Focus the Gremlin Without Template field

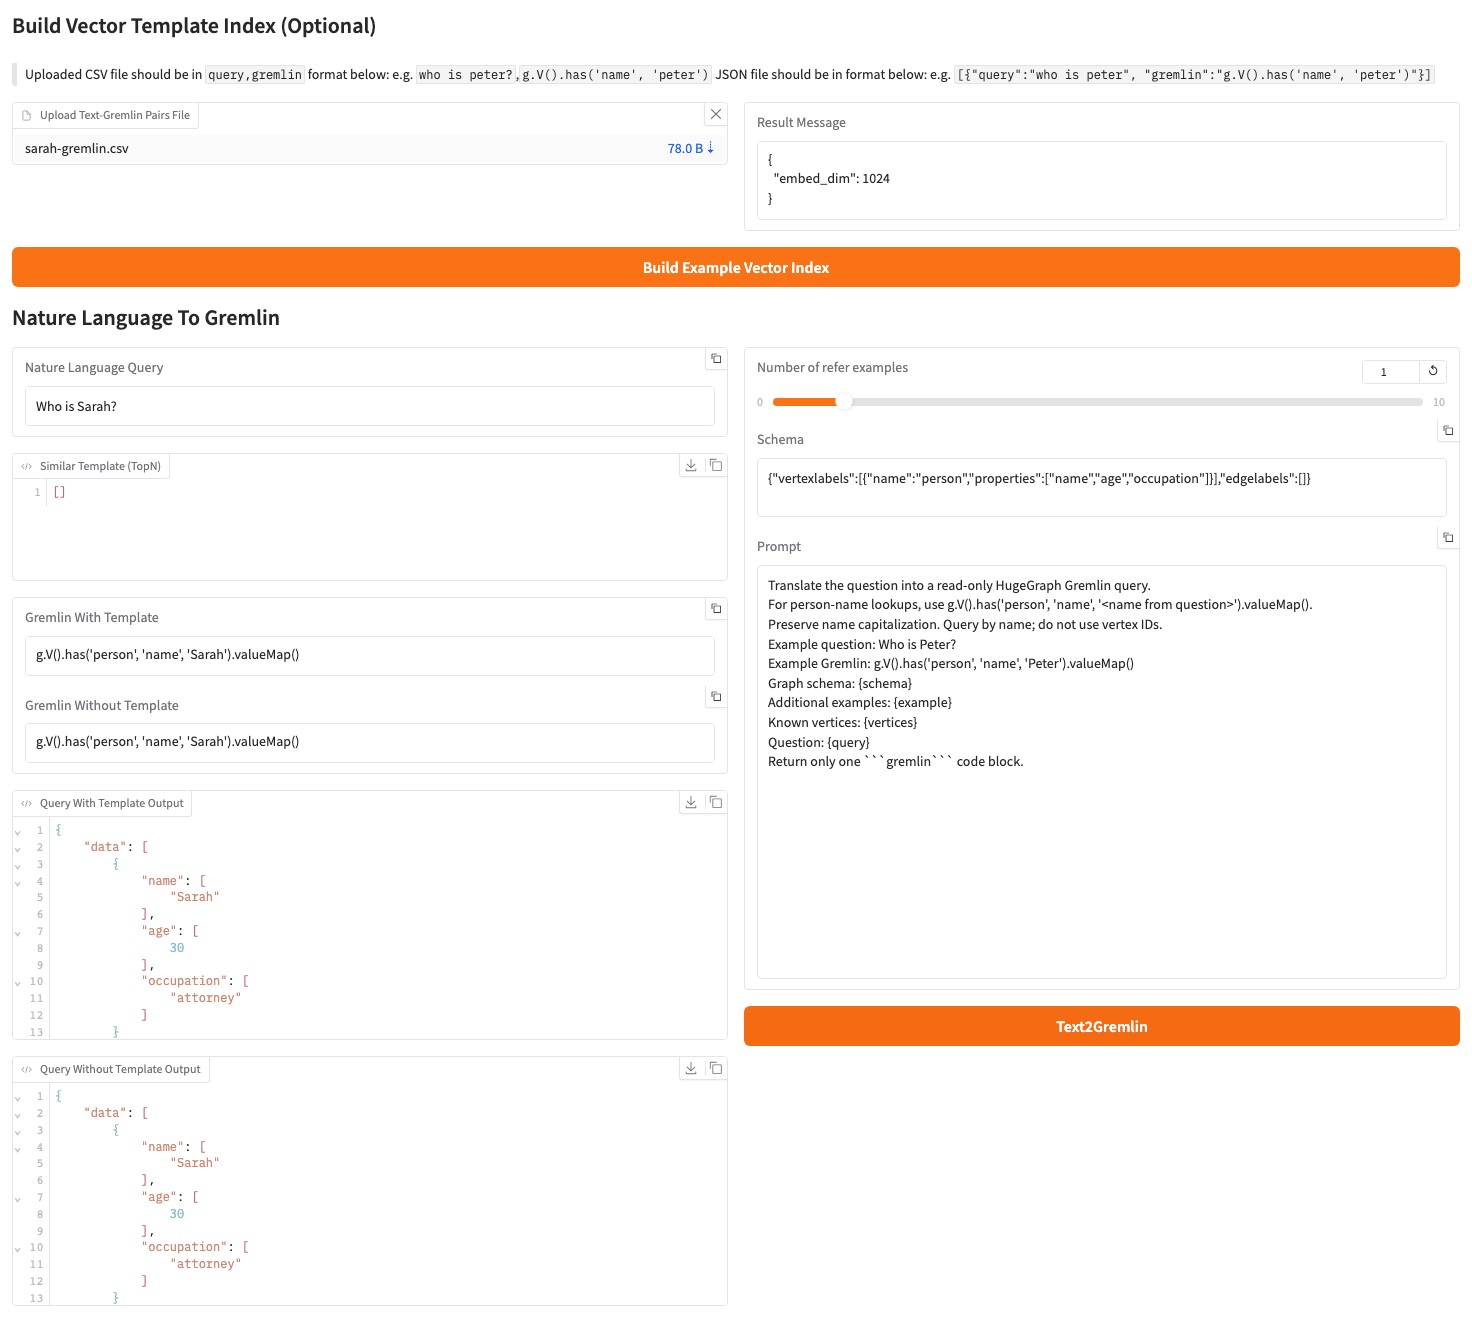click(x=370, y=742)
